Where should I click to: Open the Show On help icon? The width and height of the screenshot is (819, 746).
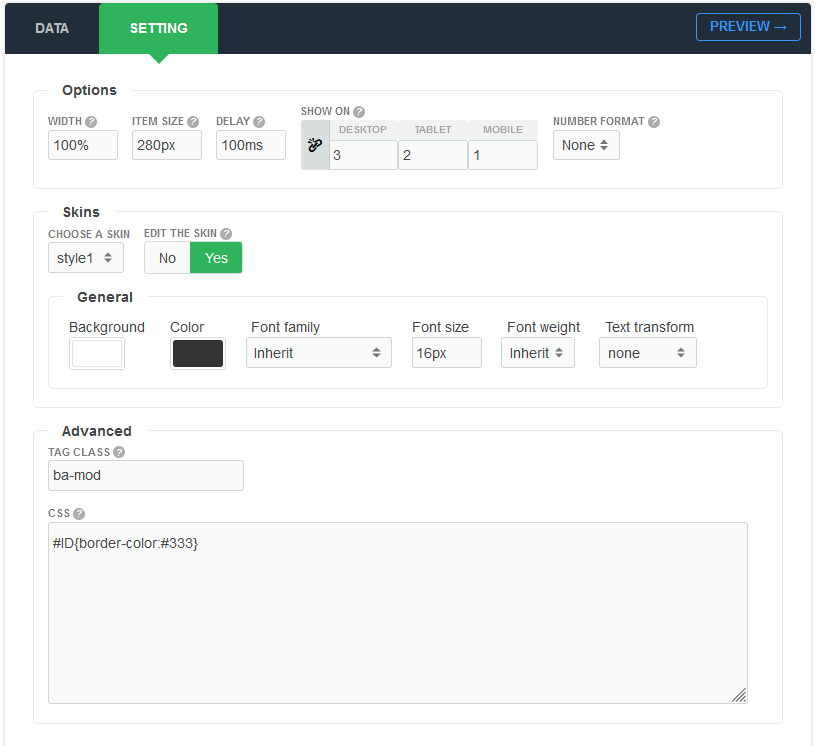(x=359, y=112)
